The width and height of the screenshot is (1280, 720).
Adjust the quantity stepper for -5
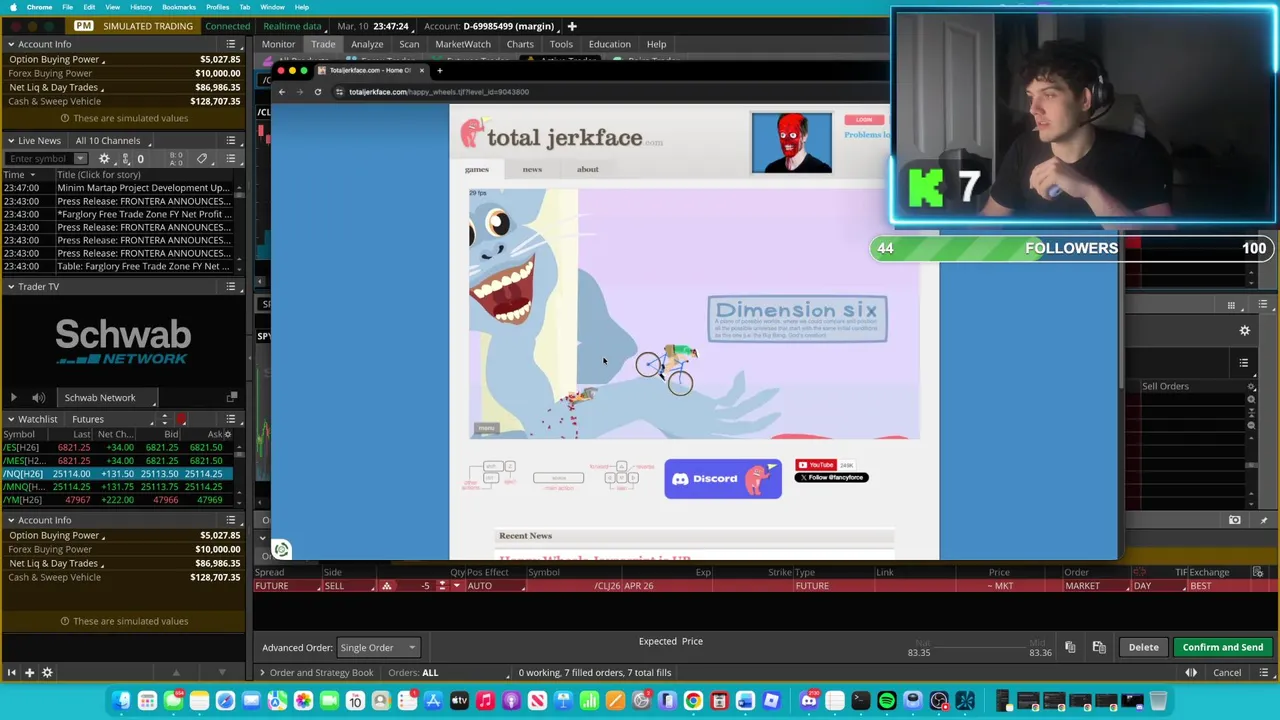[x=441, y=586]
